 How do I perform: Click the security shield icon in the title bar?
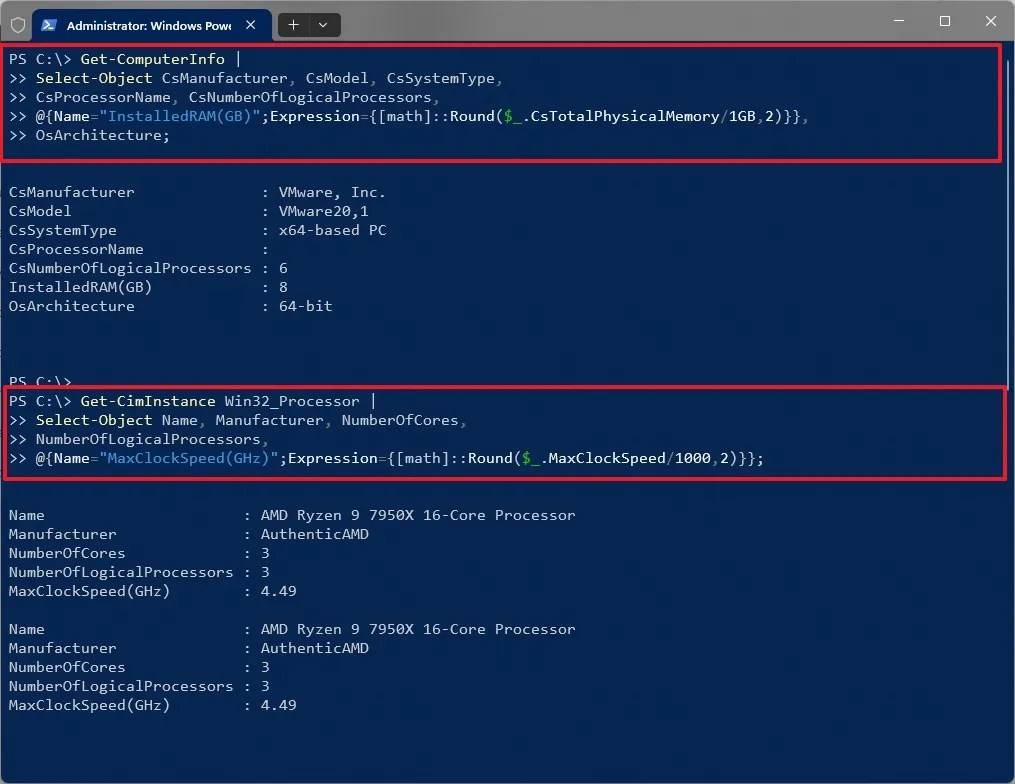(x=16, y=24)
